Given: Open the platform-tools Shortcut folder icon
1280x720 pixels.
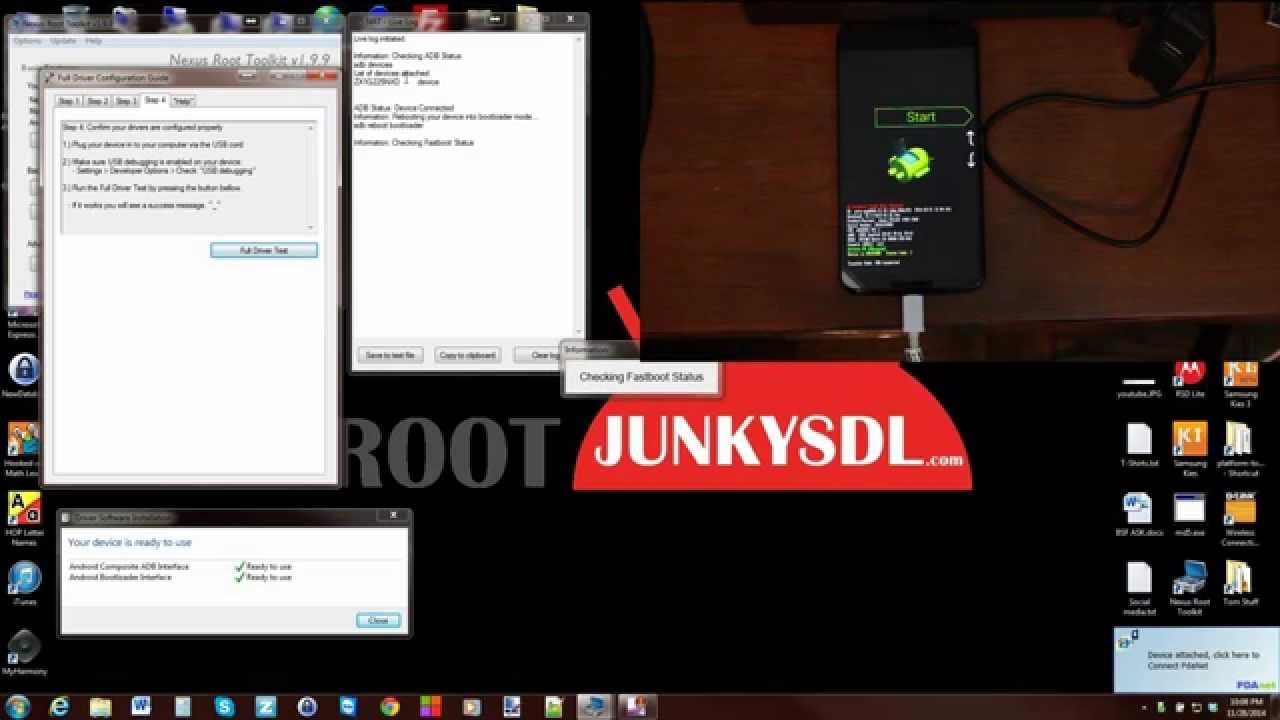Looking at the screenshot, I should pyautogui.click(x=1240, y=449).
